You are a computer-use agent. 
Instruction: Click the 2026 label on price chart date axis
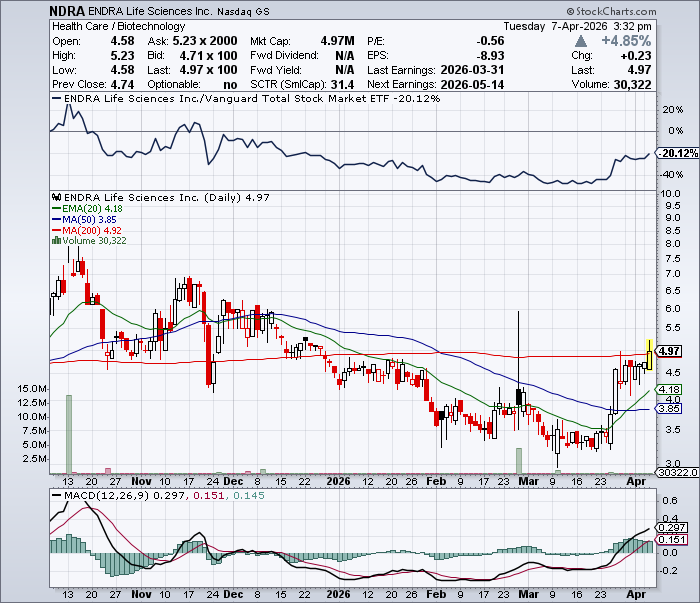point(338,482)
